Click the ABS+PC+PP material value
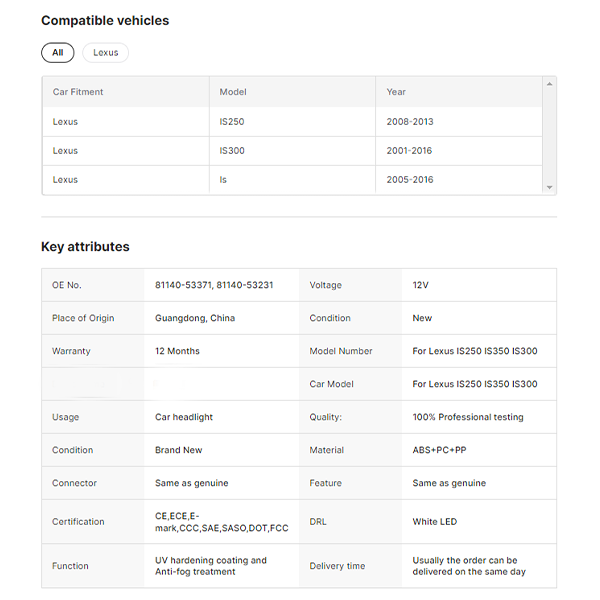Image resolution: width=600 pixels, height=600 pixels. click(x=439, y=450)
